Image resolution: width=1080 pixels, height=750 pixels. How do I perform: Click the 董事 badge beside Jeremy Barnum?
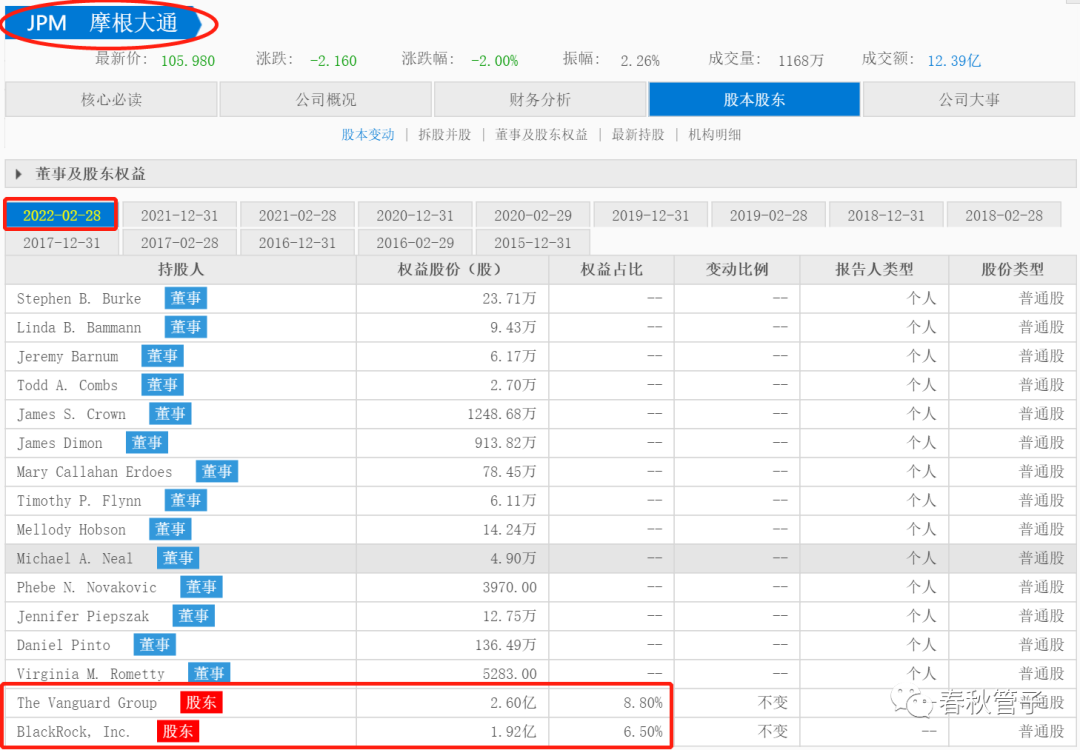(x=163, y=356)
